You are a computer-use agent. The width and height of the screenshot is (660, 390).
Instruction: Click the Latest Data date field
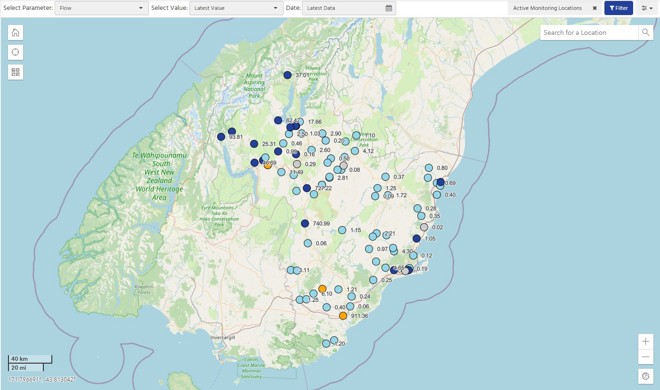(x=349, y=8)
